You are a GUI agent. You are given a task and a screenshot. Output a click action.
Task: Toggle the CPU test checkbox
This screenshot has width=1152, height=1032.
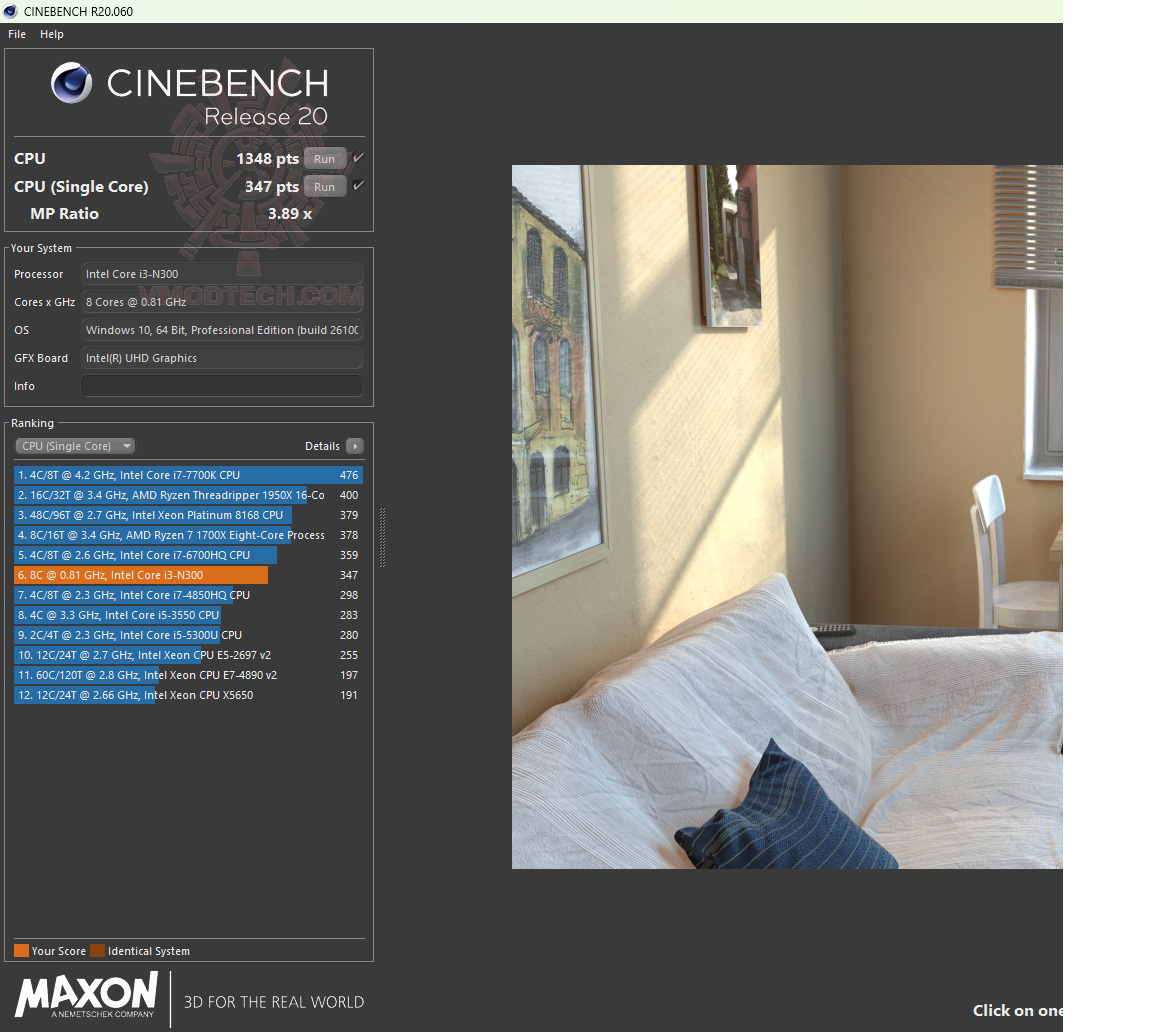click(x=358, y=158)
